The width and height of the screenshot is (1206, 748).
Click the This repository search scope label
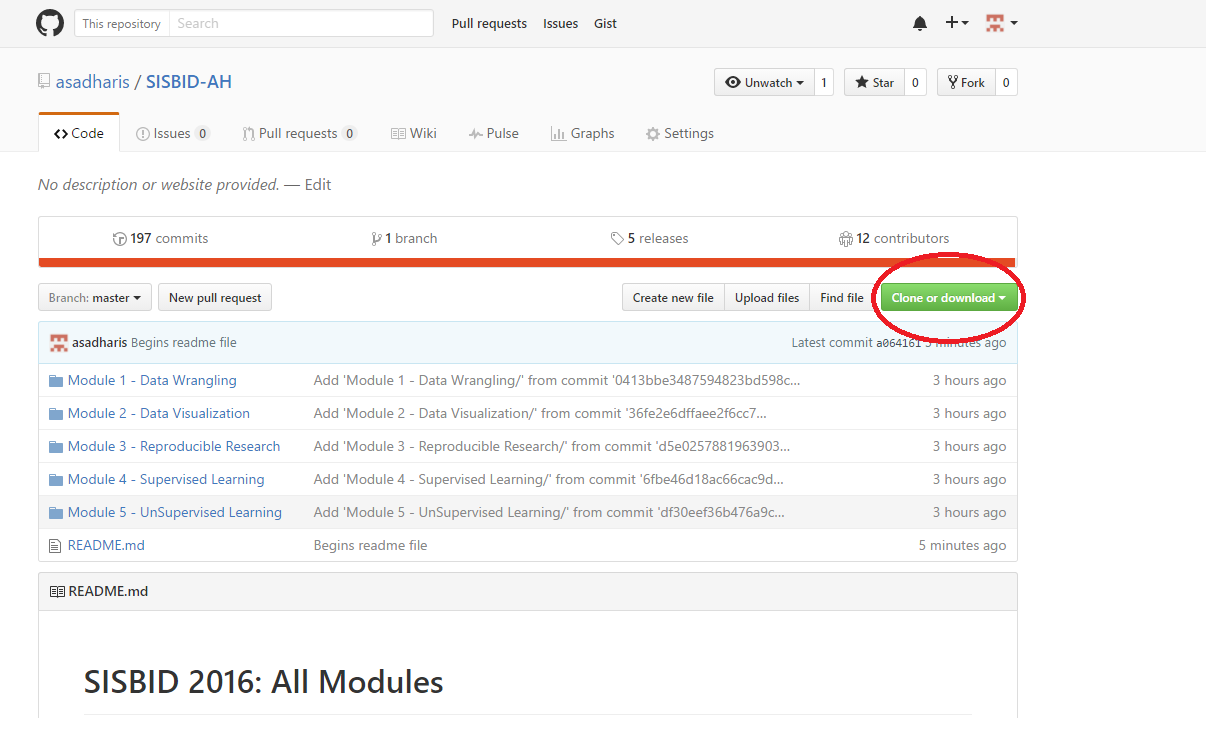click(122, 23)
